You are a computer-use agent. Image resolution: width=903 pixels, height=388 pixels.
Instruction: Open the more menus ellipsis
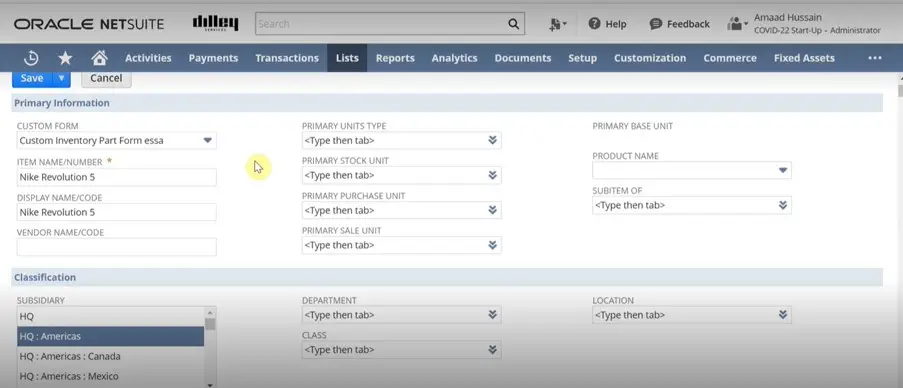click(874, 58)
